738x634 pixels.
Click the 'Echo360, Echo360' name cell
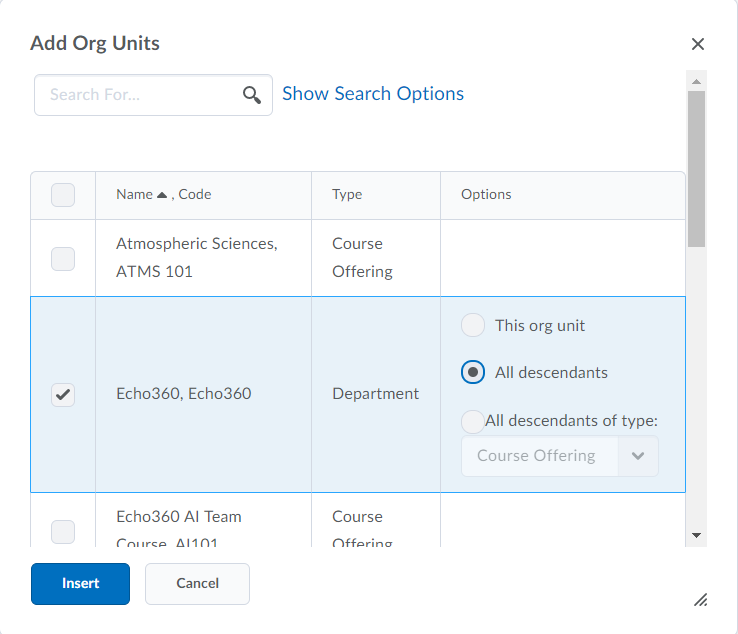point(203,394)
